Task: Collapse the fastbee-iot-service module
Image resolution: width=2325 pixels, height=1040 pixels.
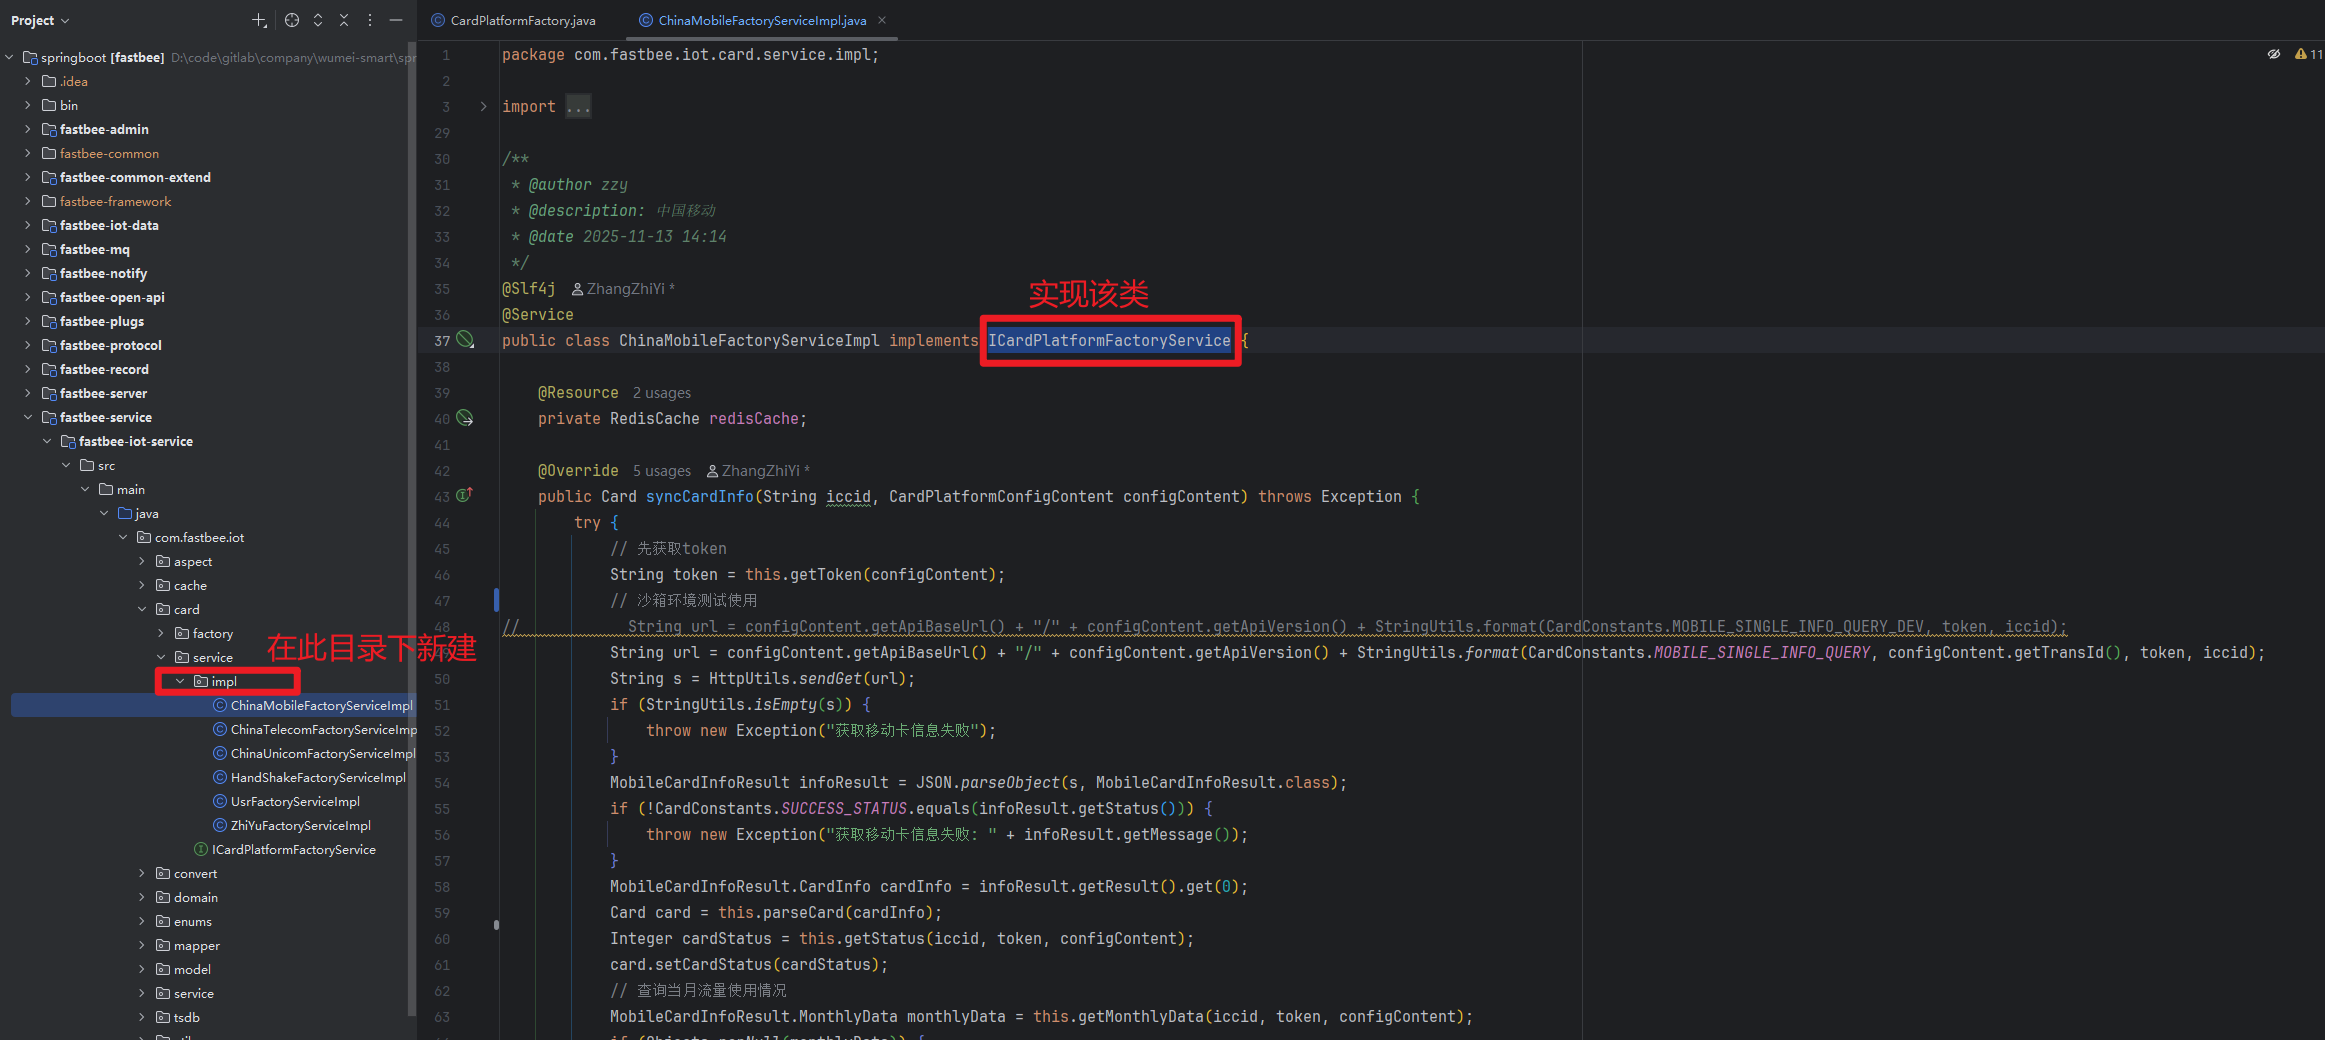Action: coord(47,441)
